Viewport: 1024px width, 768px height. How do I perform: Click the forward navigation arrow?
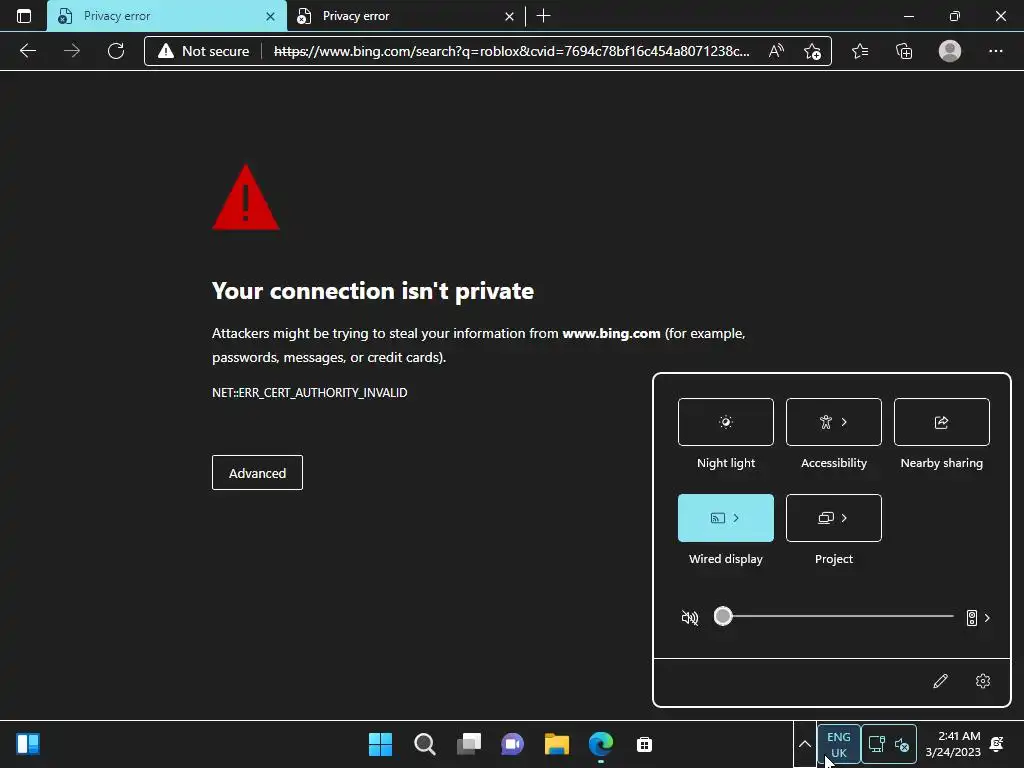(72, 51)
